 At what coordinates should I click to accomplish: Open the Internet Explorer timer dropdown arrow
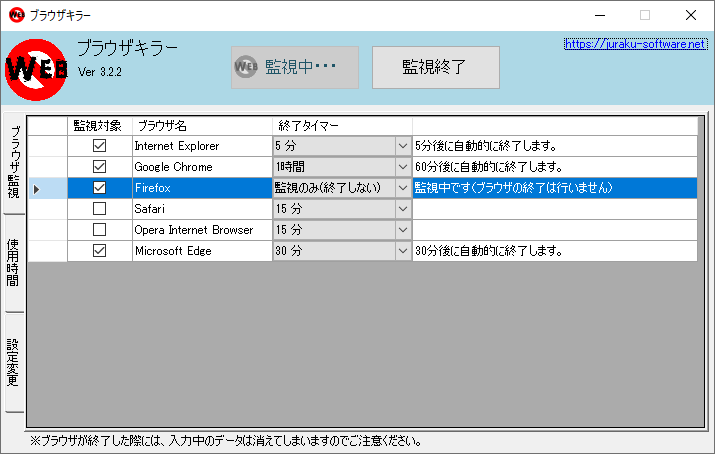(x=403, y=146)
